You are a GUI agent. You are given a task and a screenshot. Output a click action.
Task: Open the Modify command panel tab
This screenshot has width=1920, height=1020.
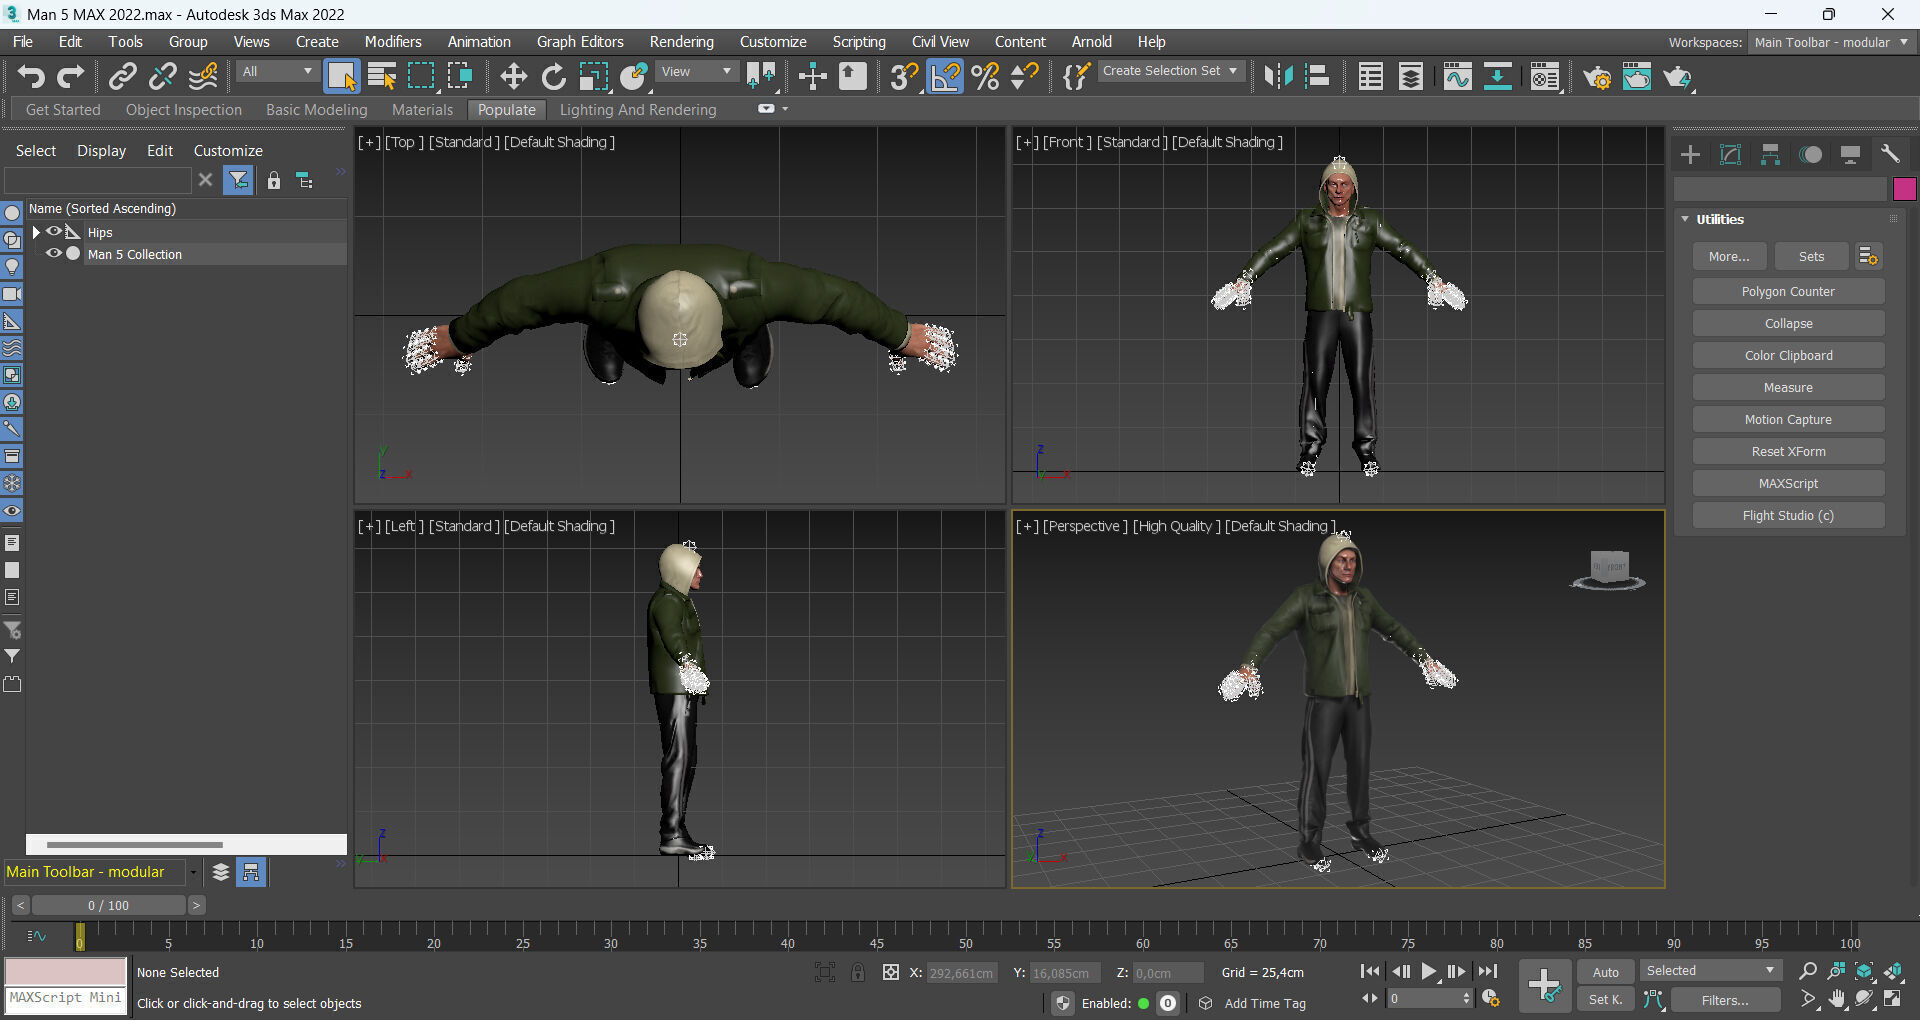1730,154
